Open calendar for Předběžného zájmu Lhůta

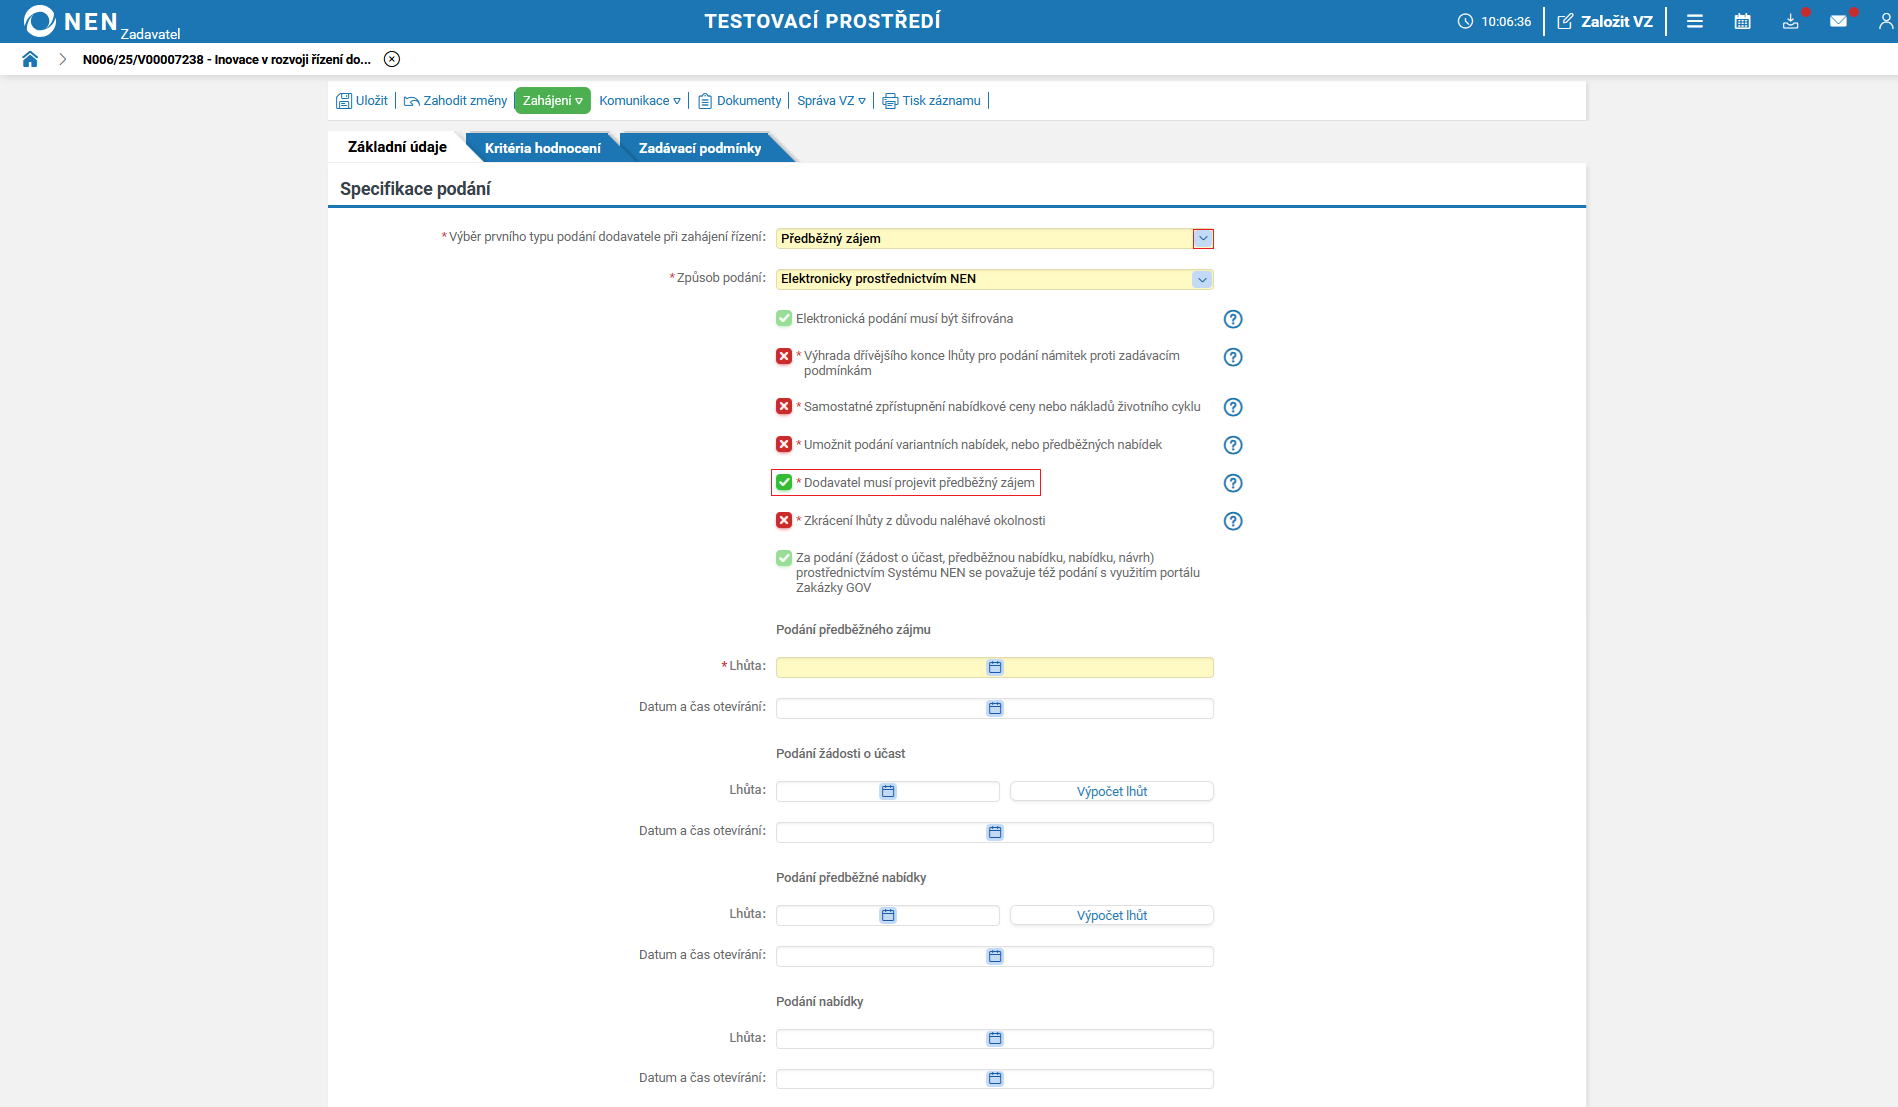[x=995, y=667]
